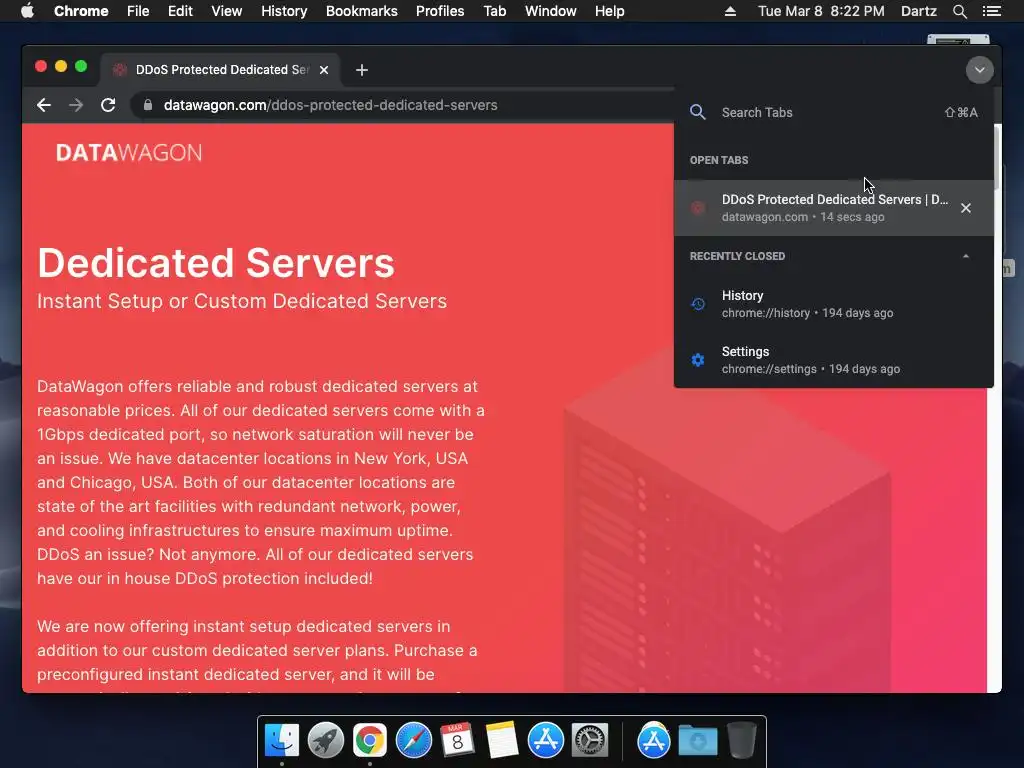The height and width of the screenshot is (768, 1024).
Task: Switch to the DDoS Protected Dedicated Servers open tab entry
Action: [834, 208]
